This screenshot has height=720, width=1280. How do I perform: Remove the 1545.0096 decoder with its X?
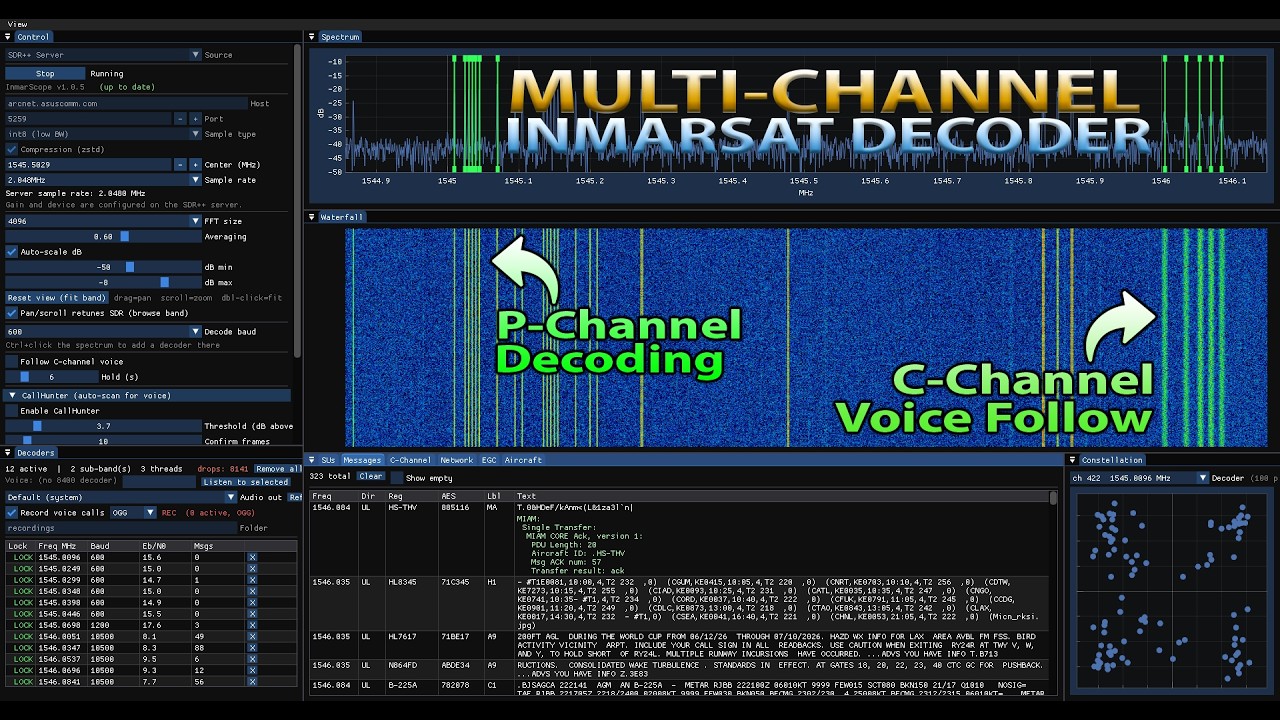tap(252, 557)
